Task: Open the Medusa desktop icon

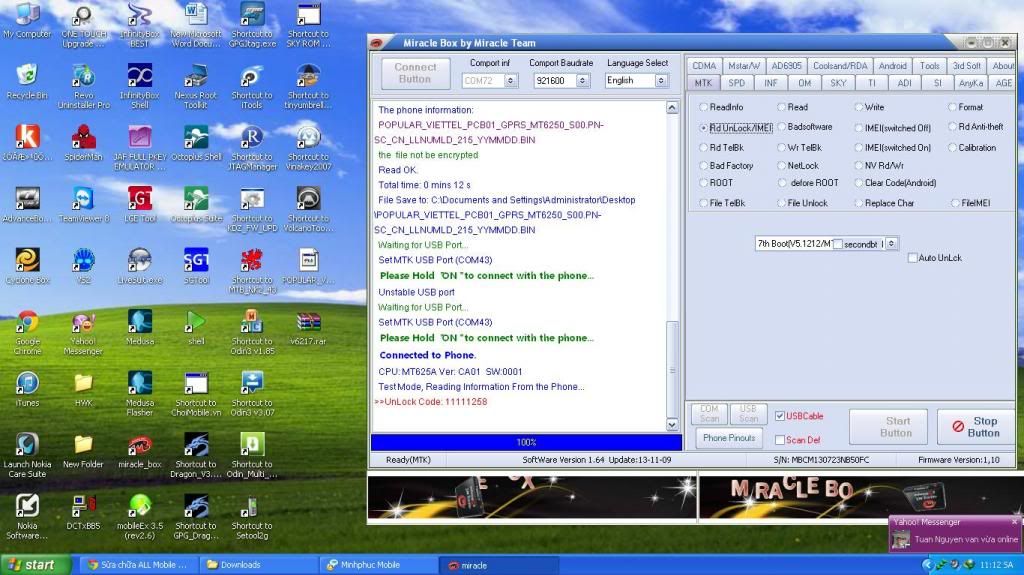Action: coord(140,328)
